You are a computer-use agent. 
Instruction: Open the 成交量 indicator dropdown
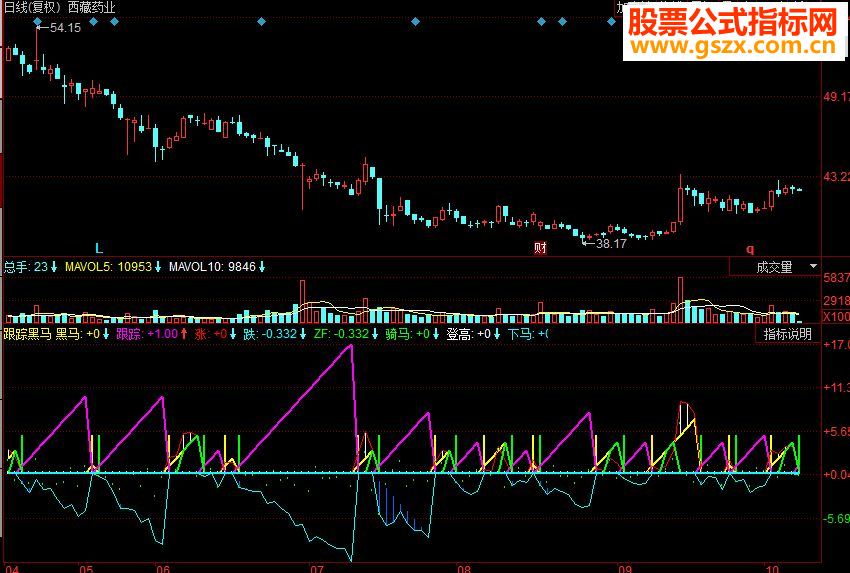[x=774, y=267]
